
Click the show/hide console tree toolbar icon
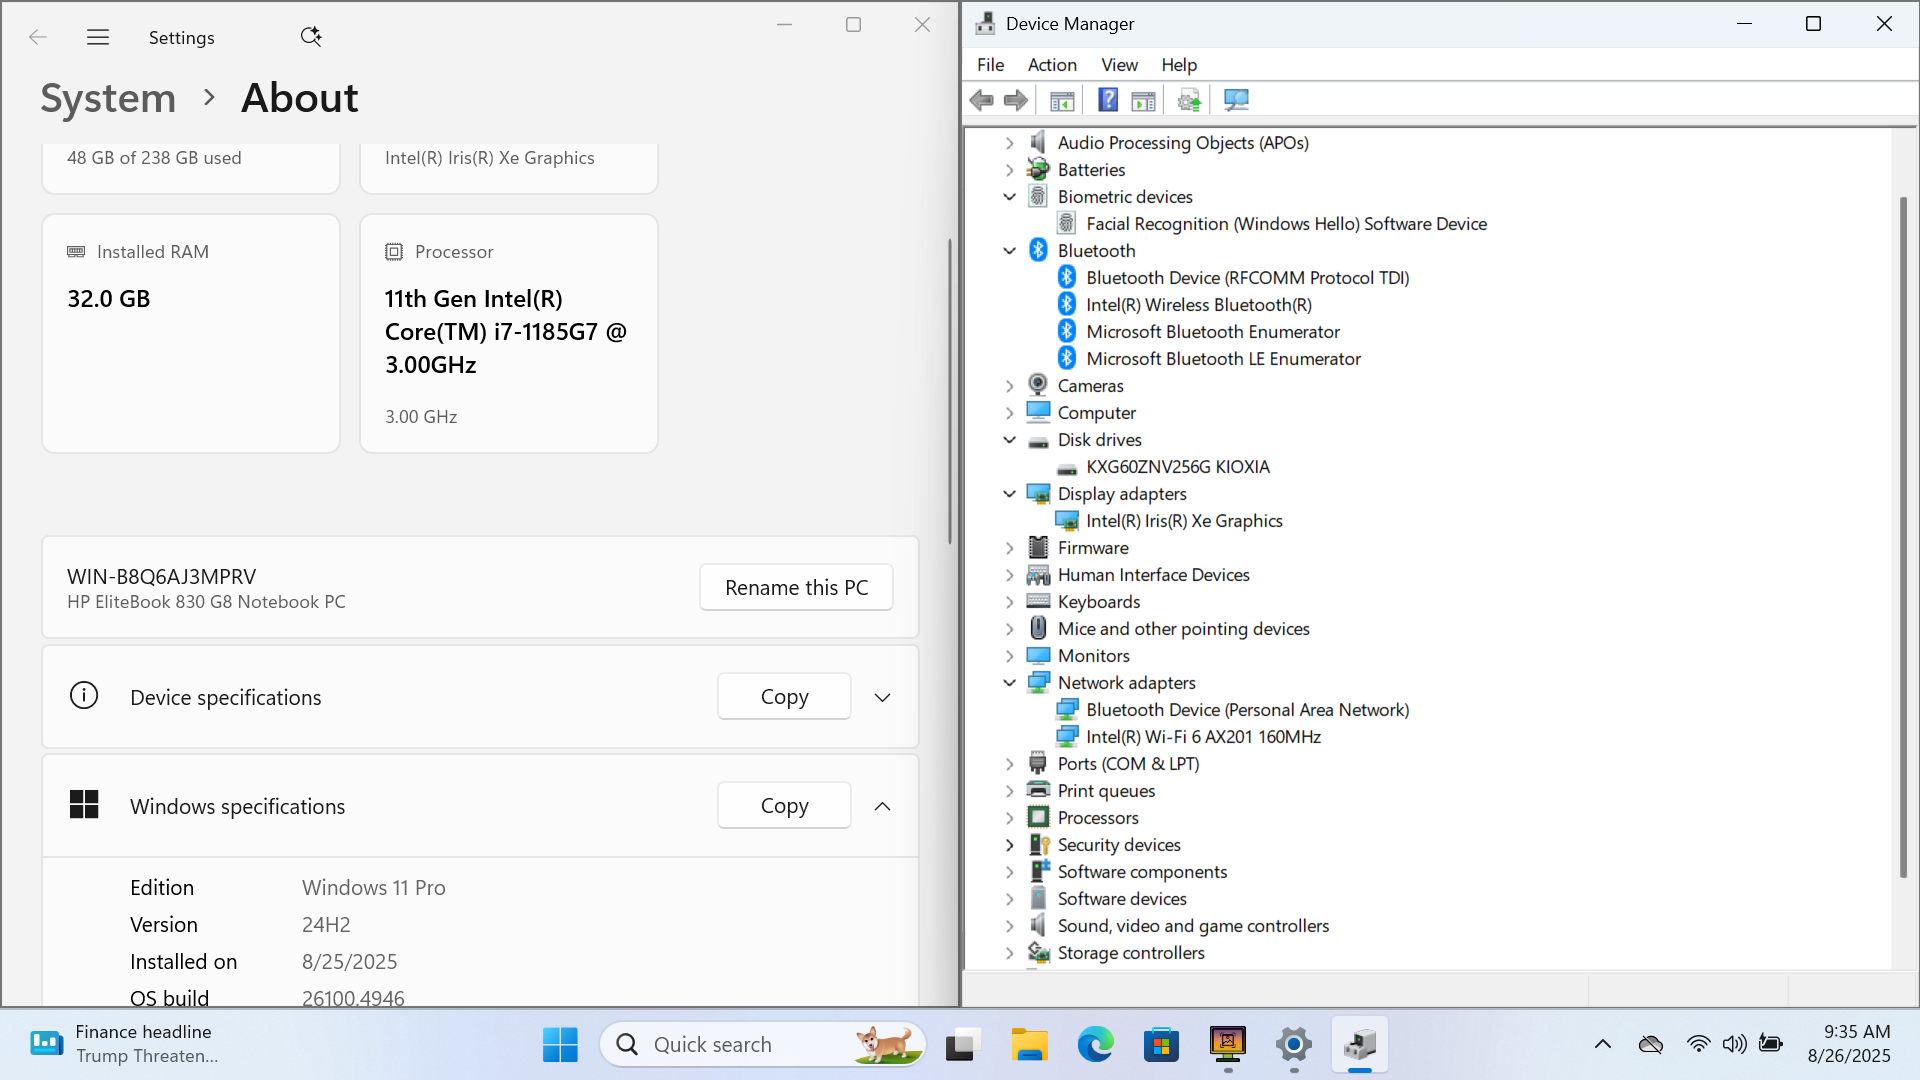[1062, 100]
